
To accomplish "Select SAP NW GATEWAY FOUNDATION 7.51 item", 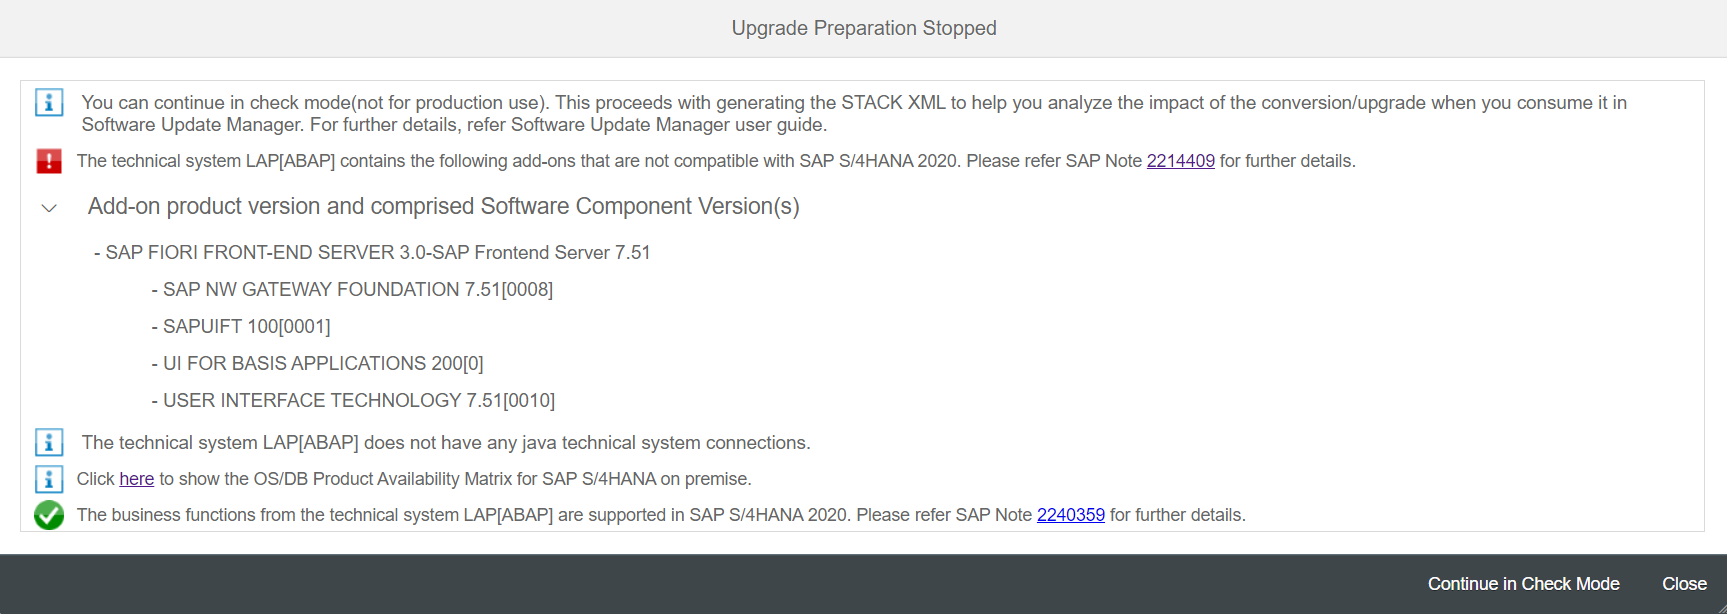I will click(x=352, y=290).
